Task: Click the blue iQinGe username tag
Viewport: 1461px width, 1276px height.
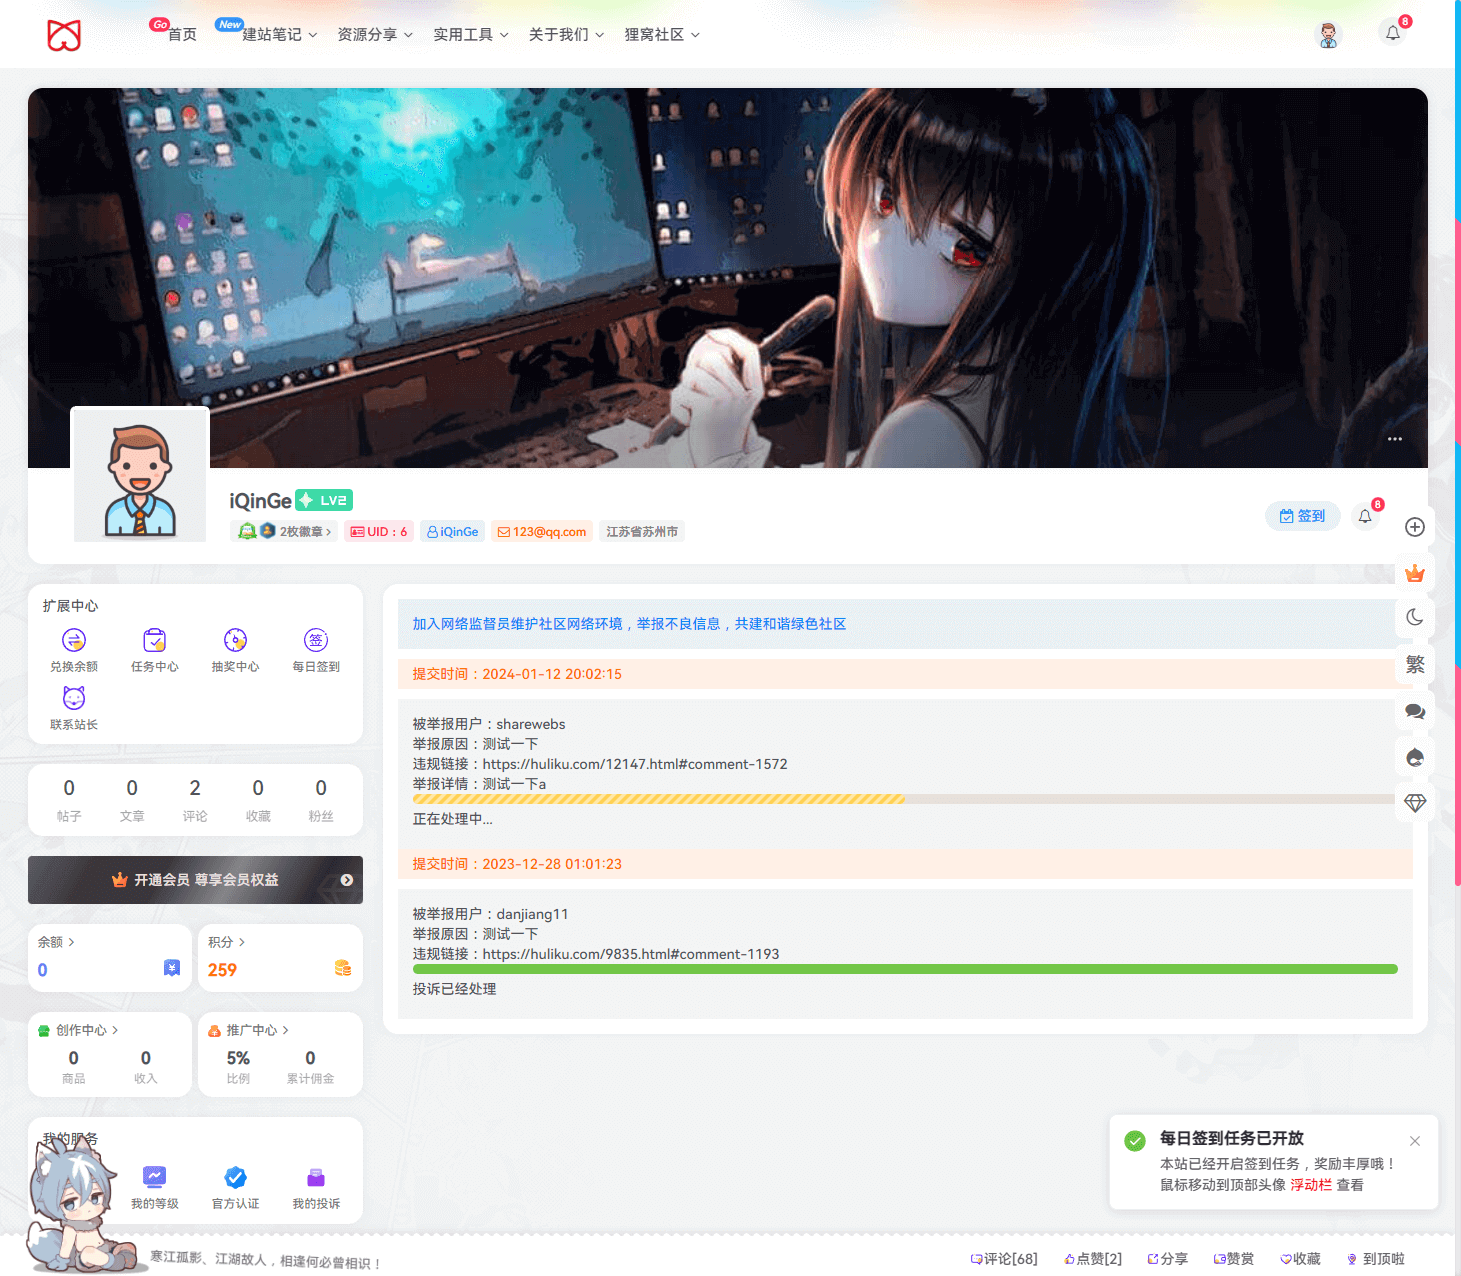Action: click(452, 532)
